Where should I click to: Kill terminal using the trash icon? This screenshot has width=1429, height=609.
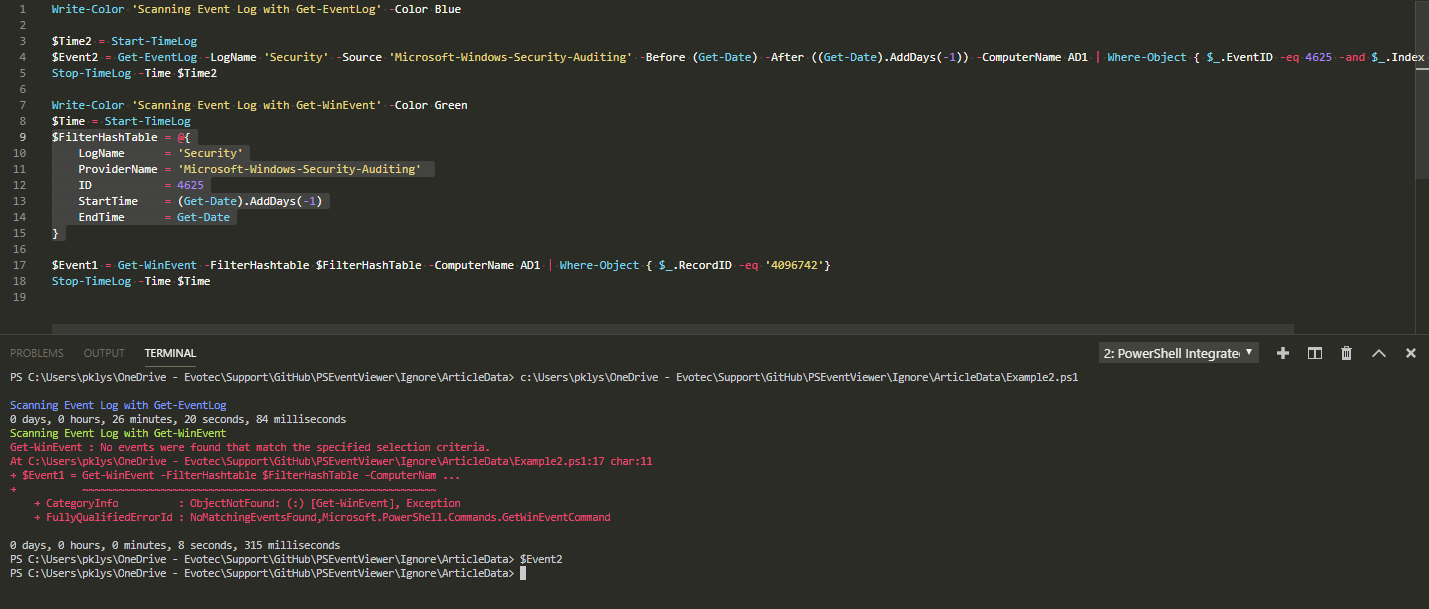pyautogui.click(x=1347, y=353)
